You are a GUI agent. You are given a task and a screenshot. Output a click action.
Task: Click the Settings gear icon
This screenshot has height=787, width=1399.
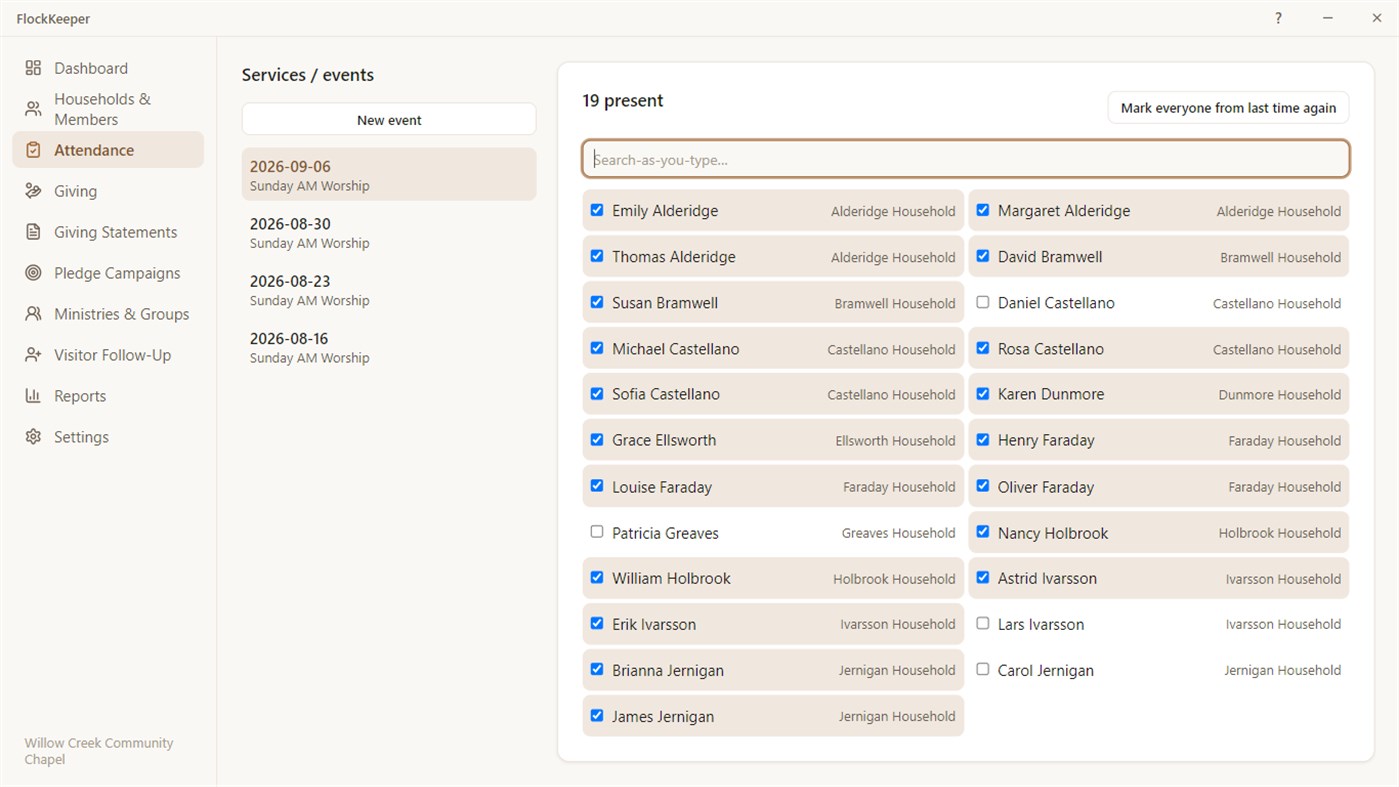(x=33, y=437)
